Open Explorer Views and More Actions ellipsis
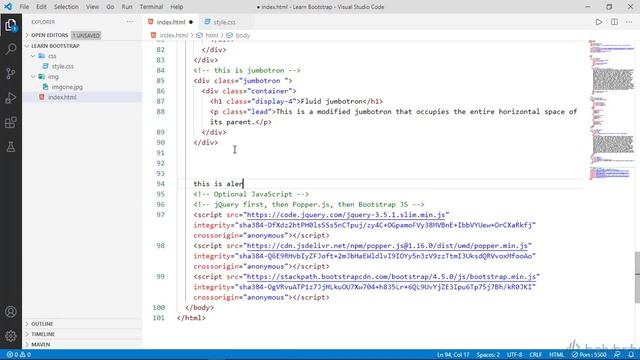 tap(130, 22)
